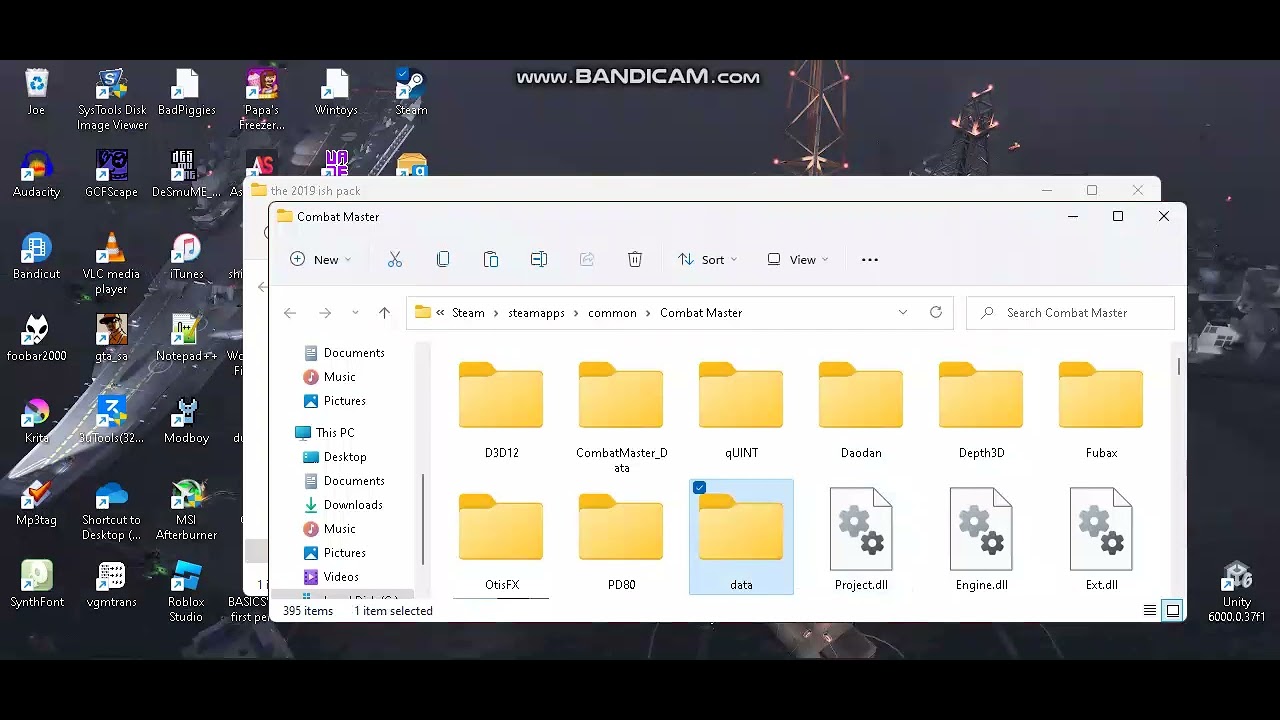The height and width of the screenshot is (720, 1280).
Task: Uncheck the data folder selection checkbox
Action: tap(699, 488)
